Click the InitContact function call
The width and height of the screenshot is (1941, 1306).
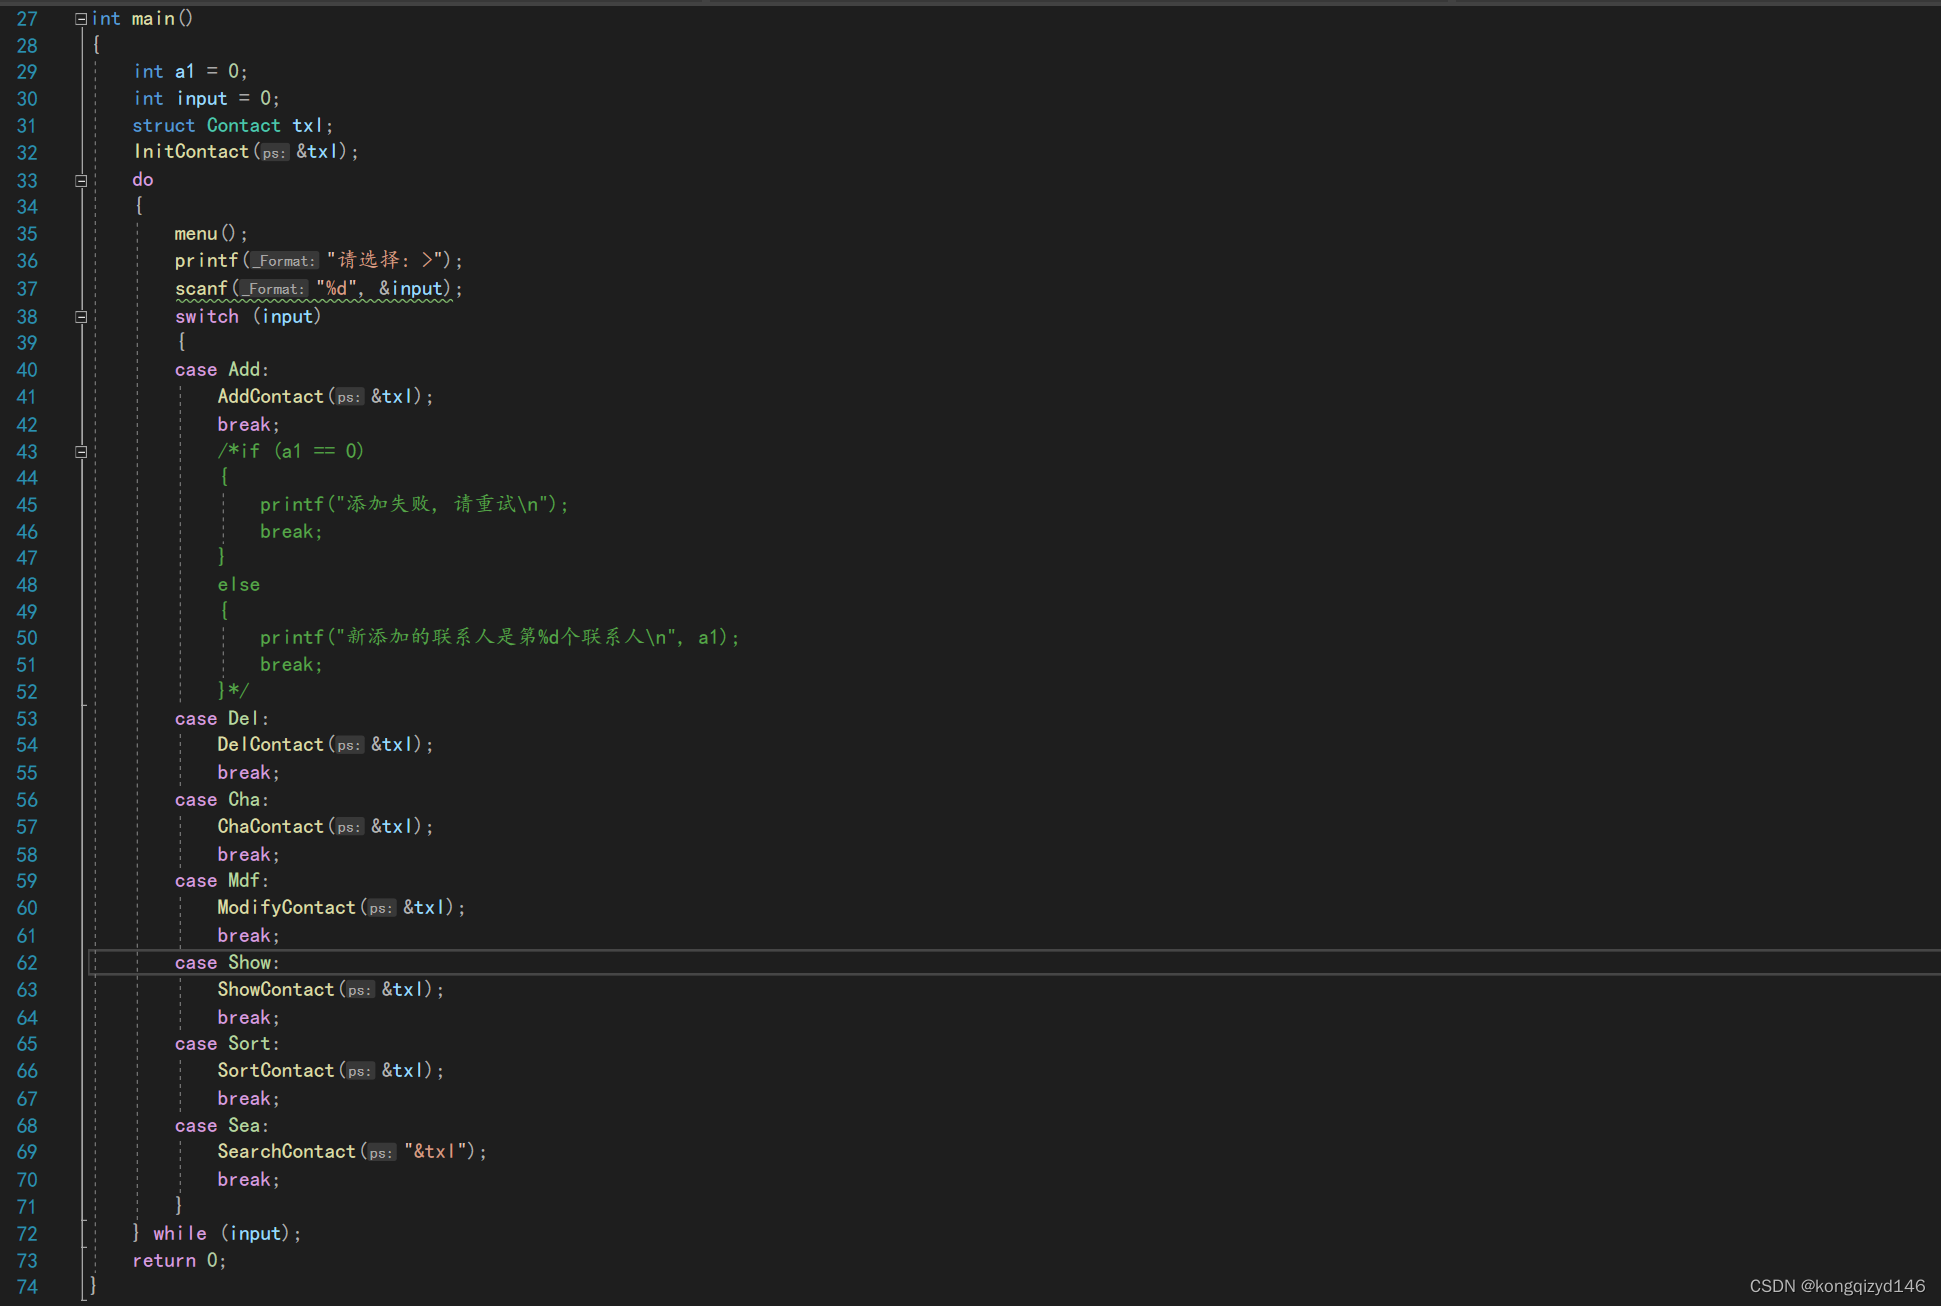[246, 152]
